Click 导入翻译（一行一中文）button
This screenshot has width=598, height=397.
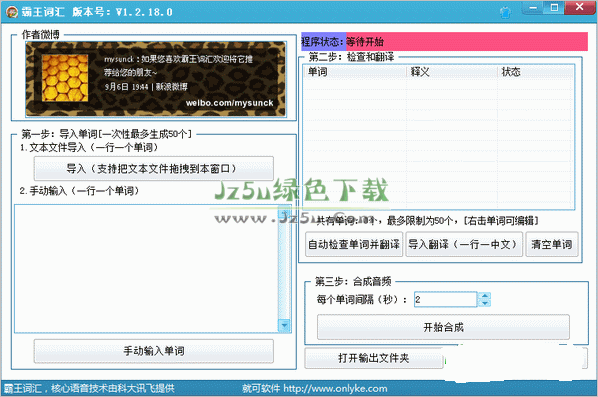464,244
